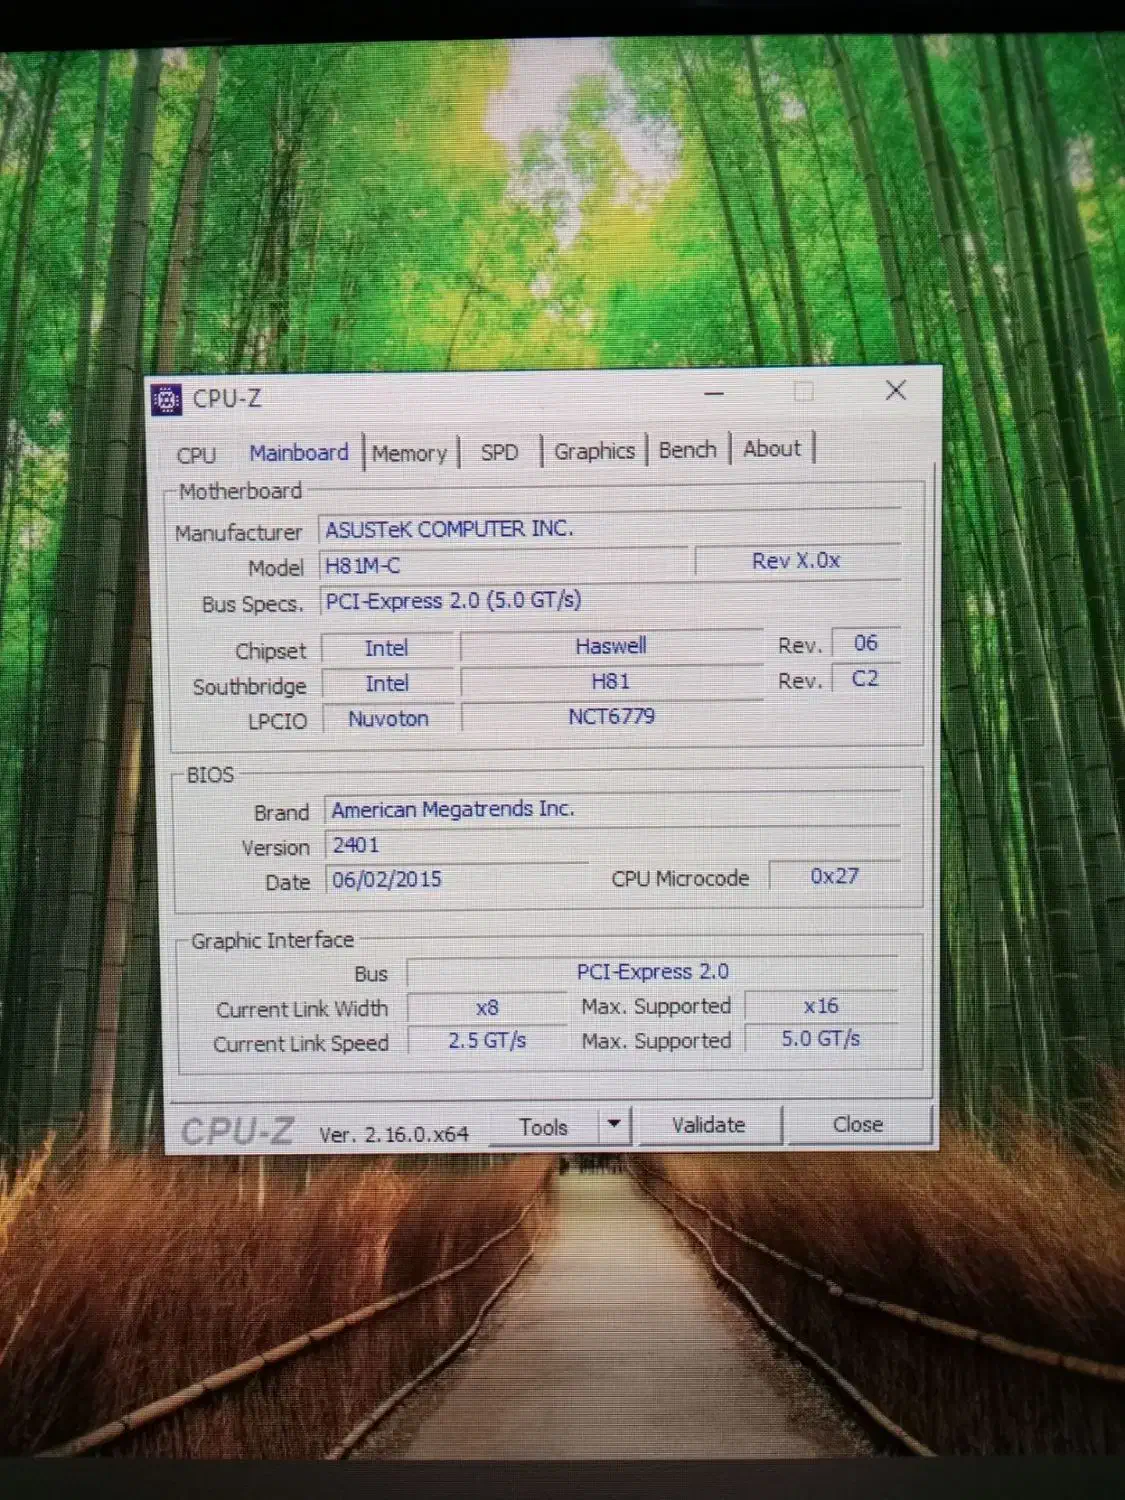
Task: Click the chipset name Haswell
Action: pyautogui.click(x=611, y=646)
